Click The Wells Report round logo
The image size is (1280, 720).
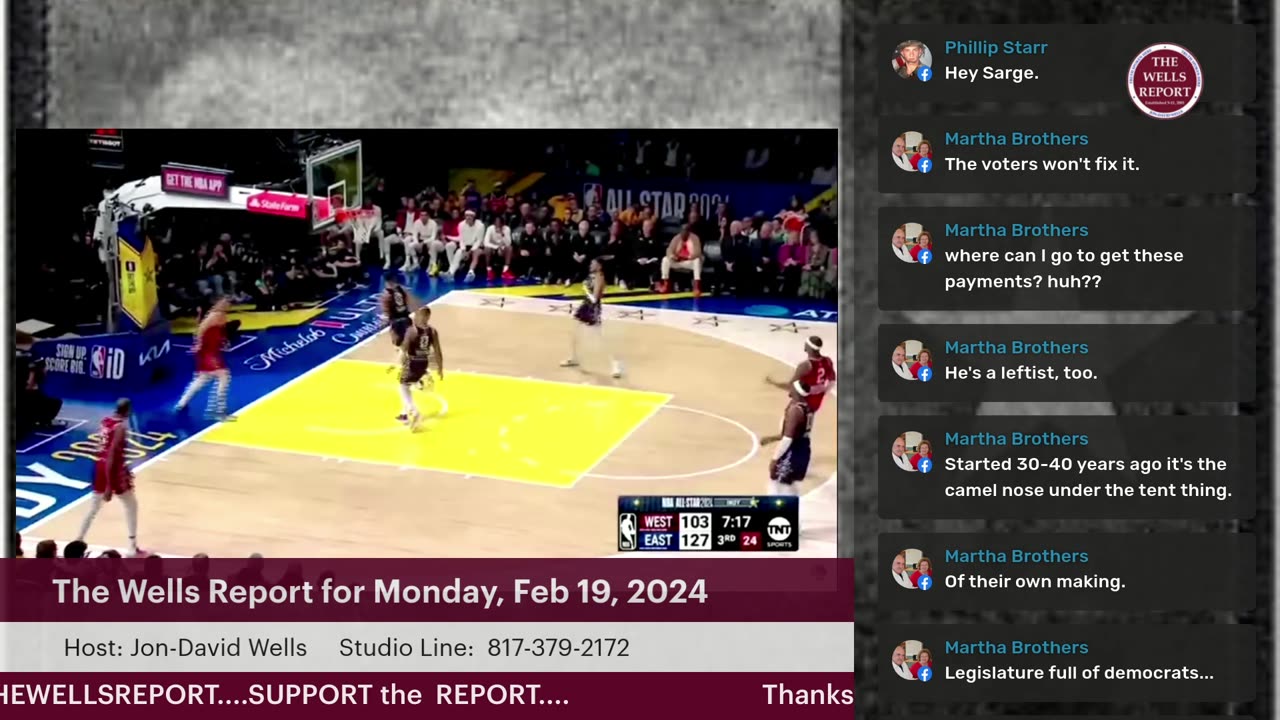click(1164, 80)
